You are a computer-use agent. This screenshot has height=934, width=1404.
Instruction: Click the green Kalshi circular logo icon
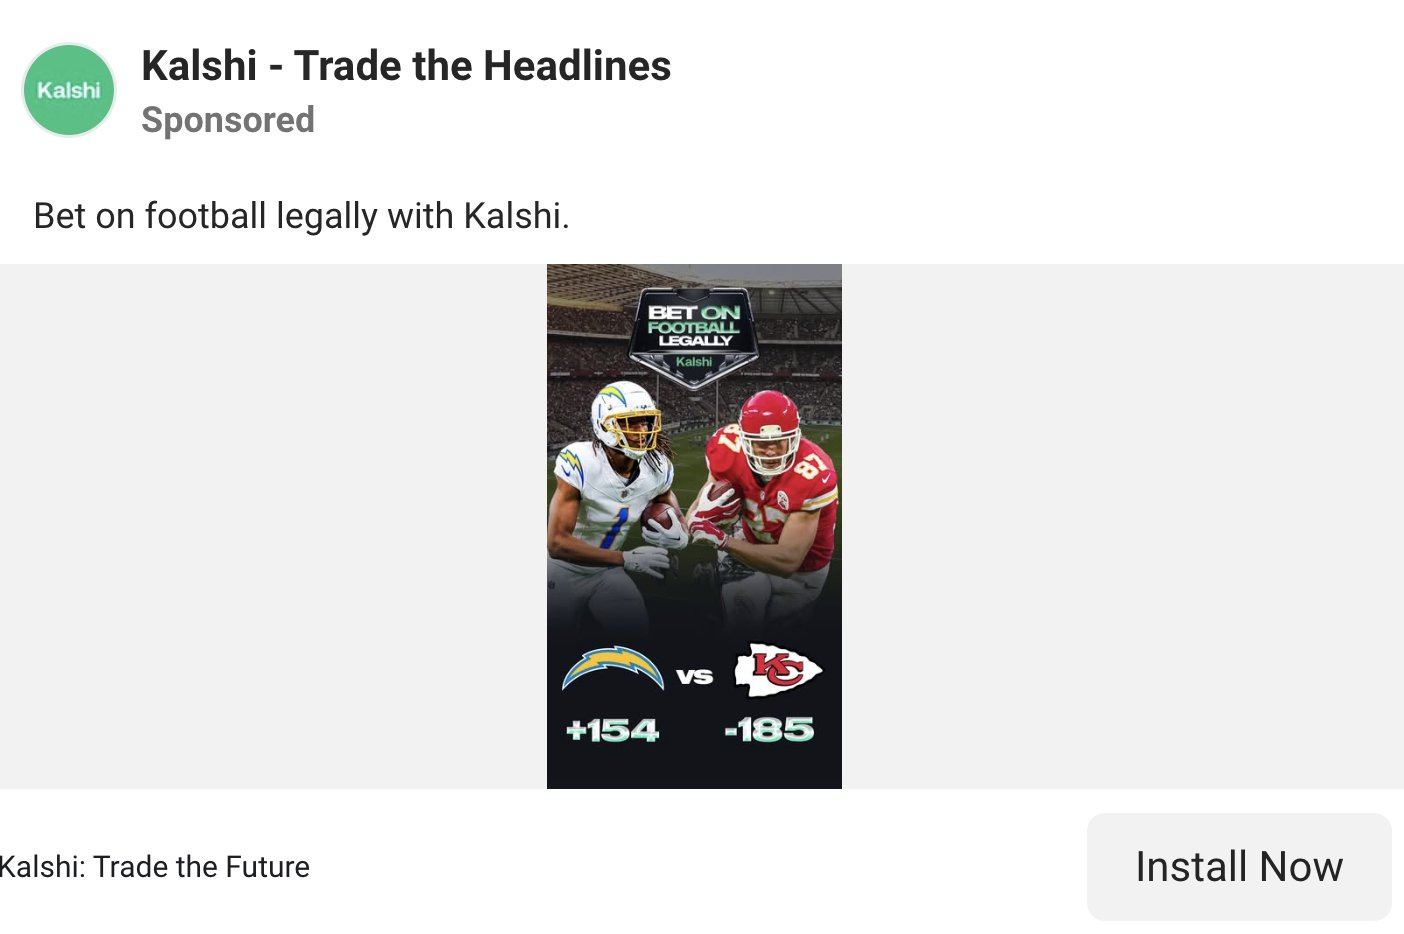pyautogui.click(x=68, y=89)
